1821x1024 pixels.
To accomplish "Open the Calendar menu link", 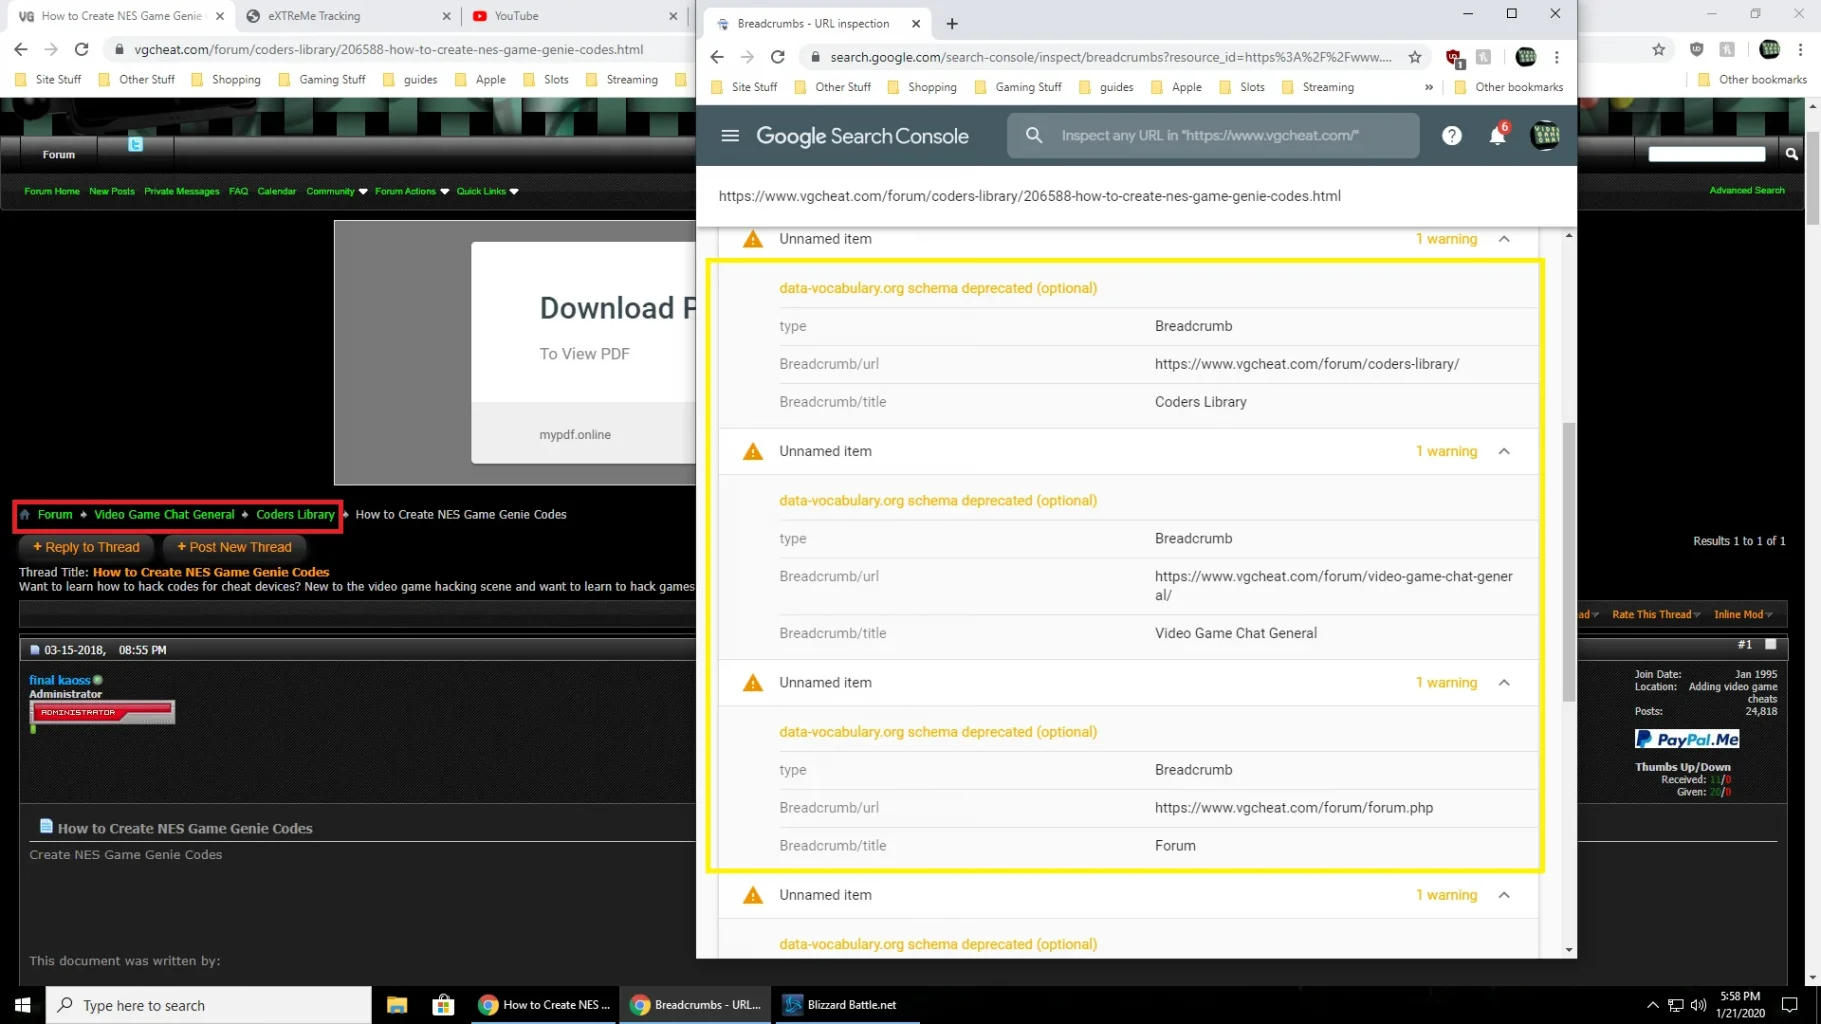I will tap(277, 191).
